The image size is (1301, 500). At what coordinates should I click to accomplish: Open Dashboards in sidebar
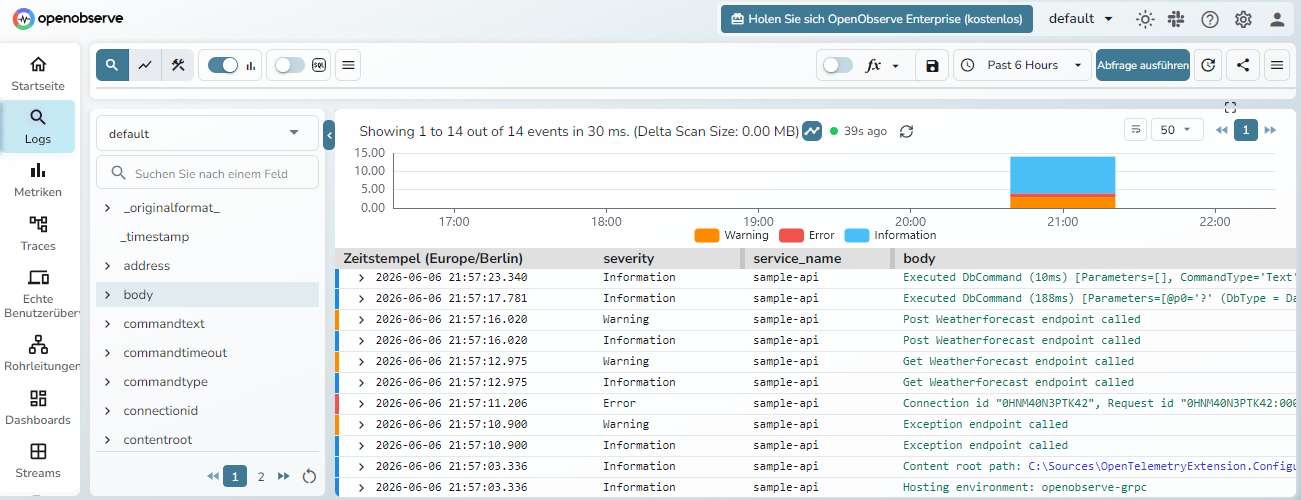38,407
